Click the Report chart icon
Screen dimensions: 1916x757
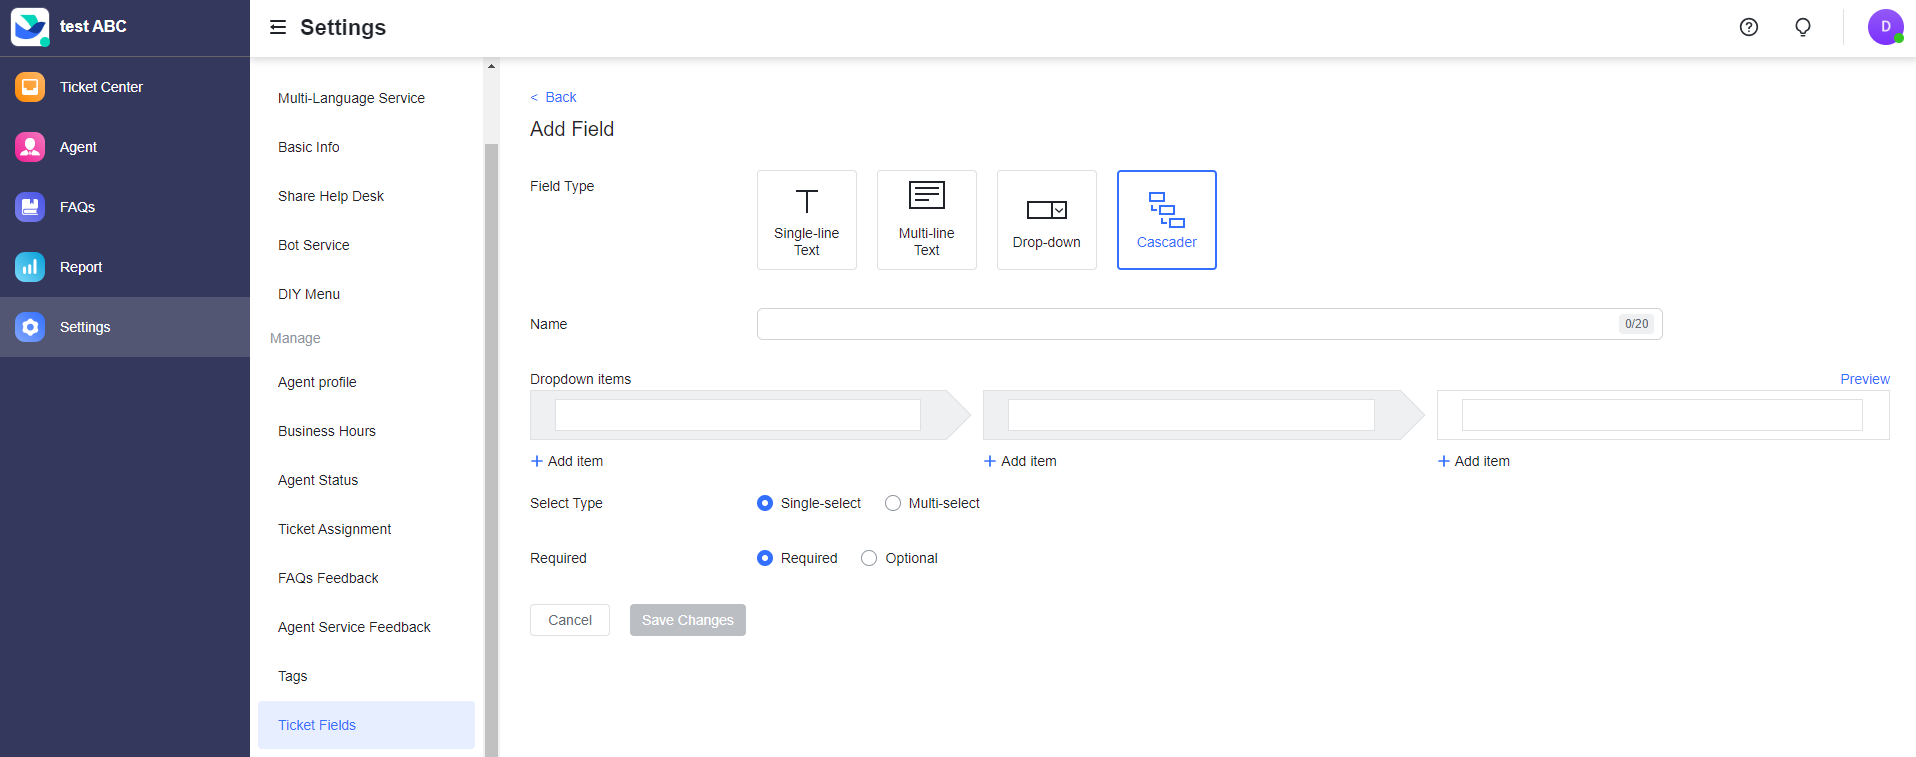30,267
